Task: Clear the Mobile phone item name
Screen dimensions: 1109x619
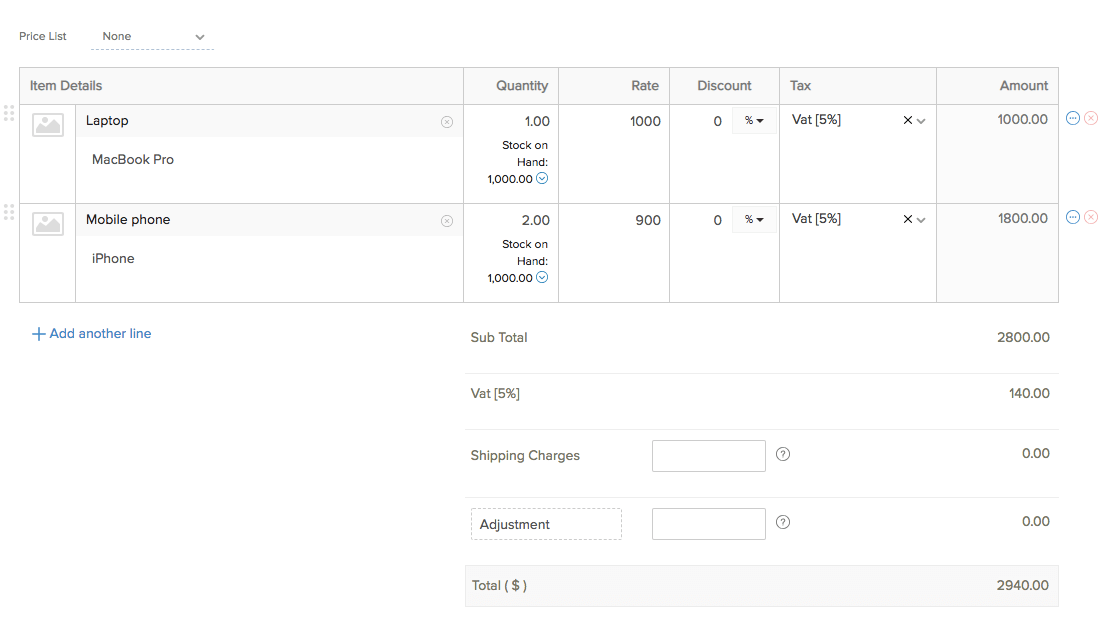Action: 447,221
